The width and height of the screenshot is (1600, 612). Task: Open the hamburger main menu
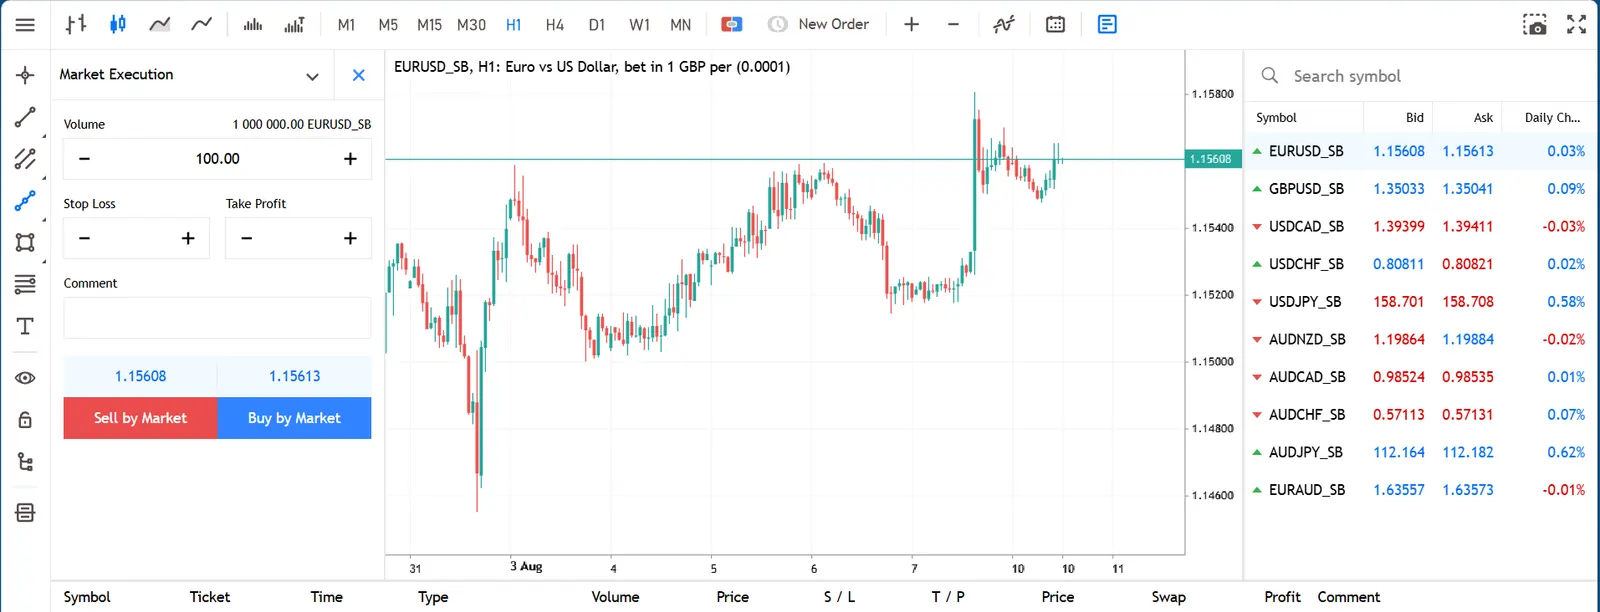tap(25, 24)
